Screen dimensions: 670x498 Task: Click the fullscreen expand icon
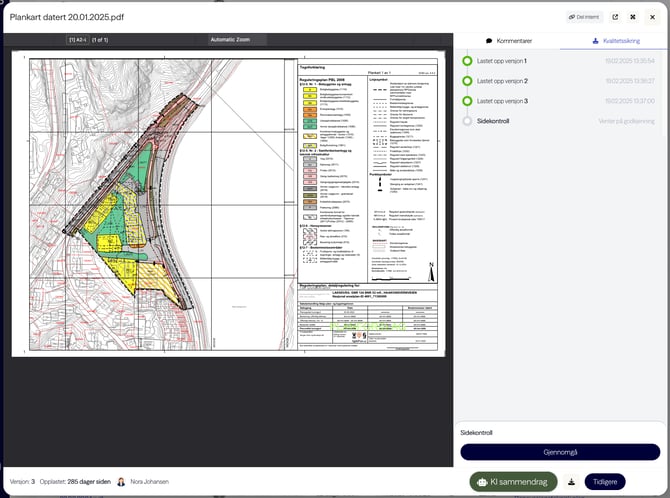click(x=635, y=17)
